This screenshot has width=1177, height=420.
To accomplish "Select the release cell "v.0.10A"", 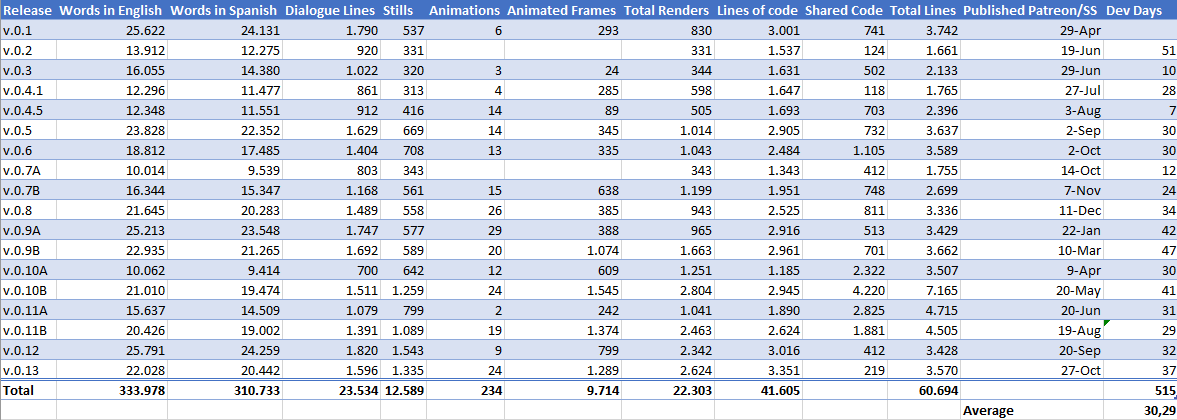I will [x=28, y=270].
